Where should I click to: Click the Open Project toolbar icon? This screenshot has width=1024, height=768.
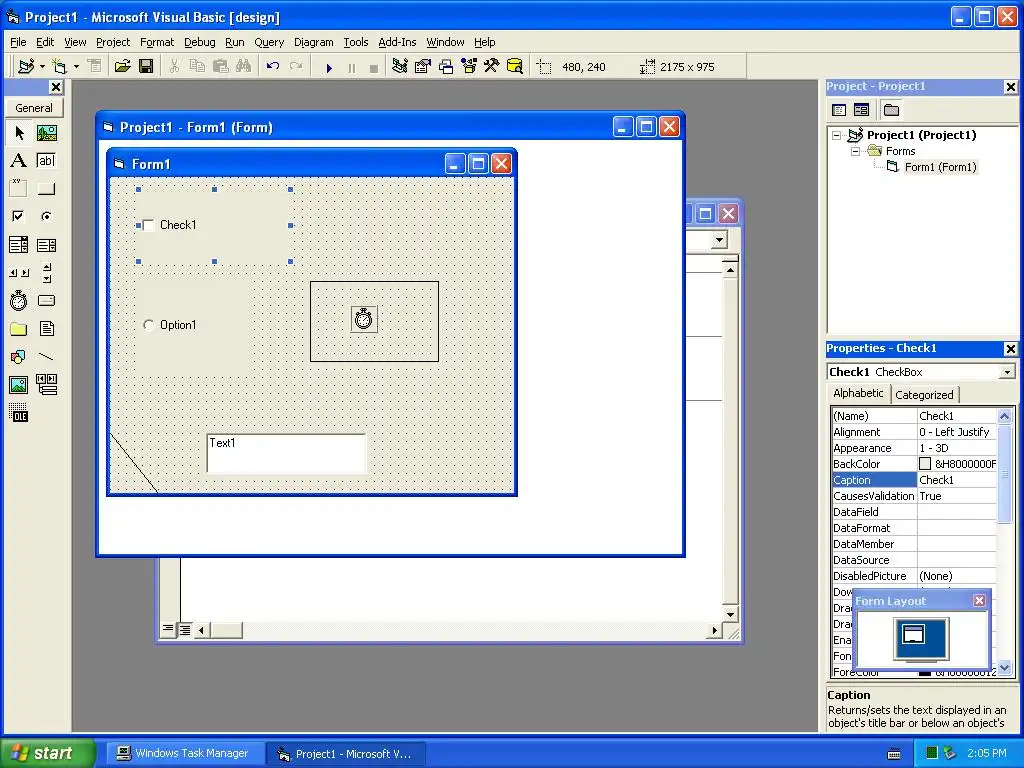point(122,66)
